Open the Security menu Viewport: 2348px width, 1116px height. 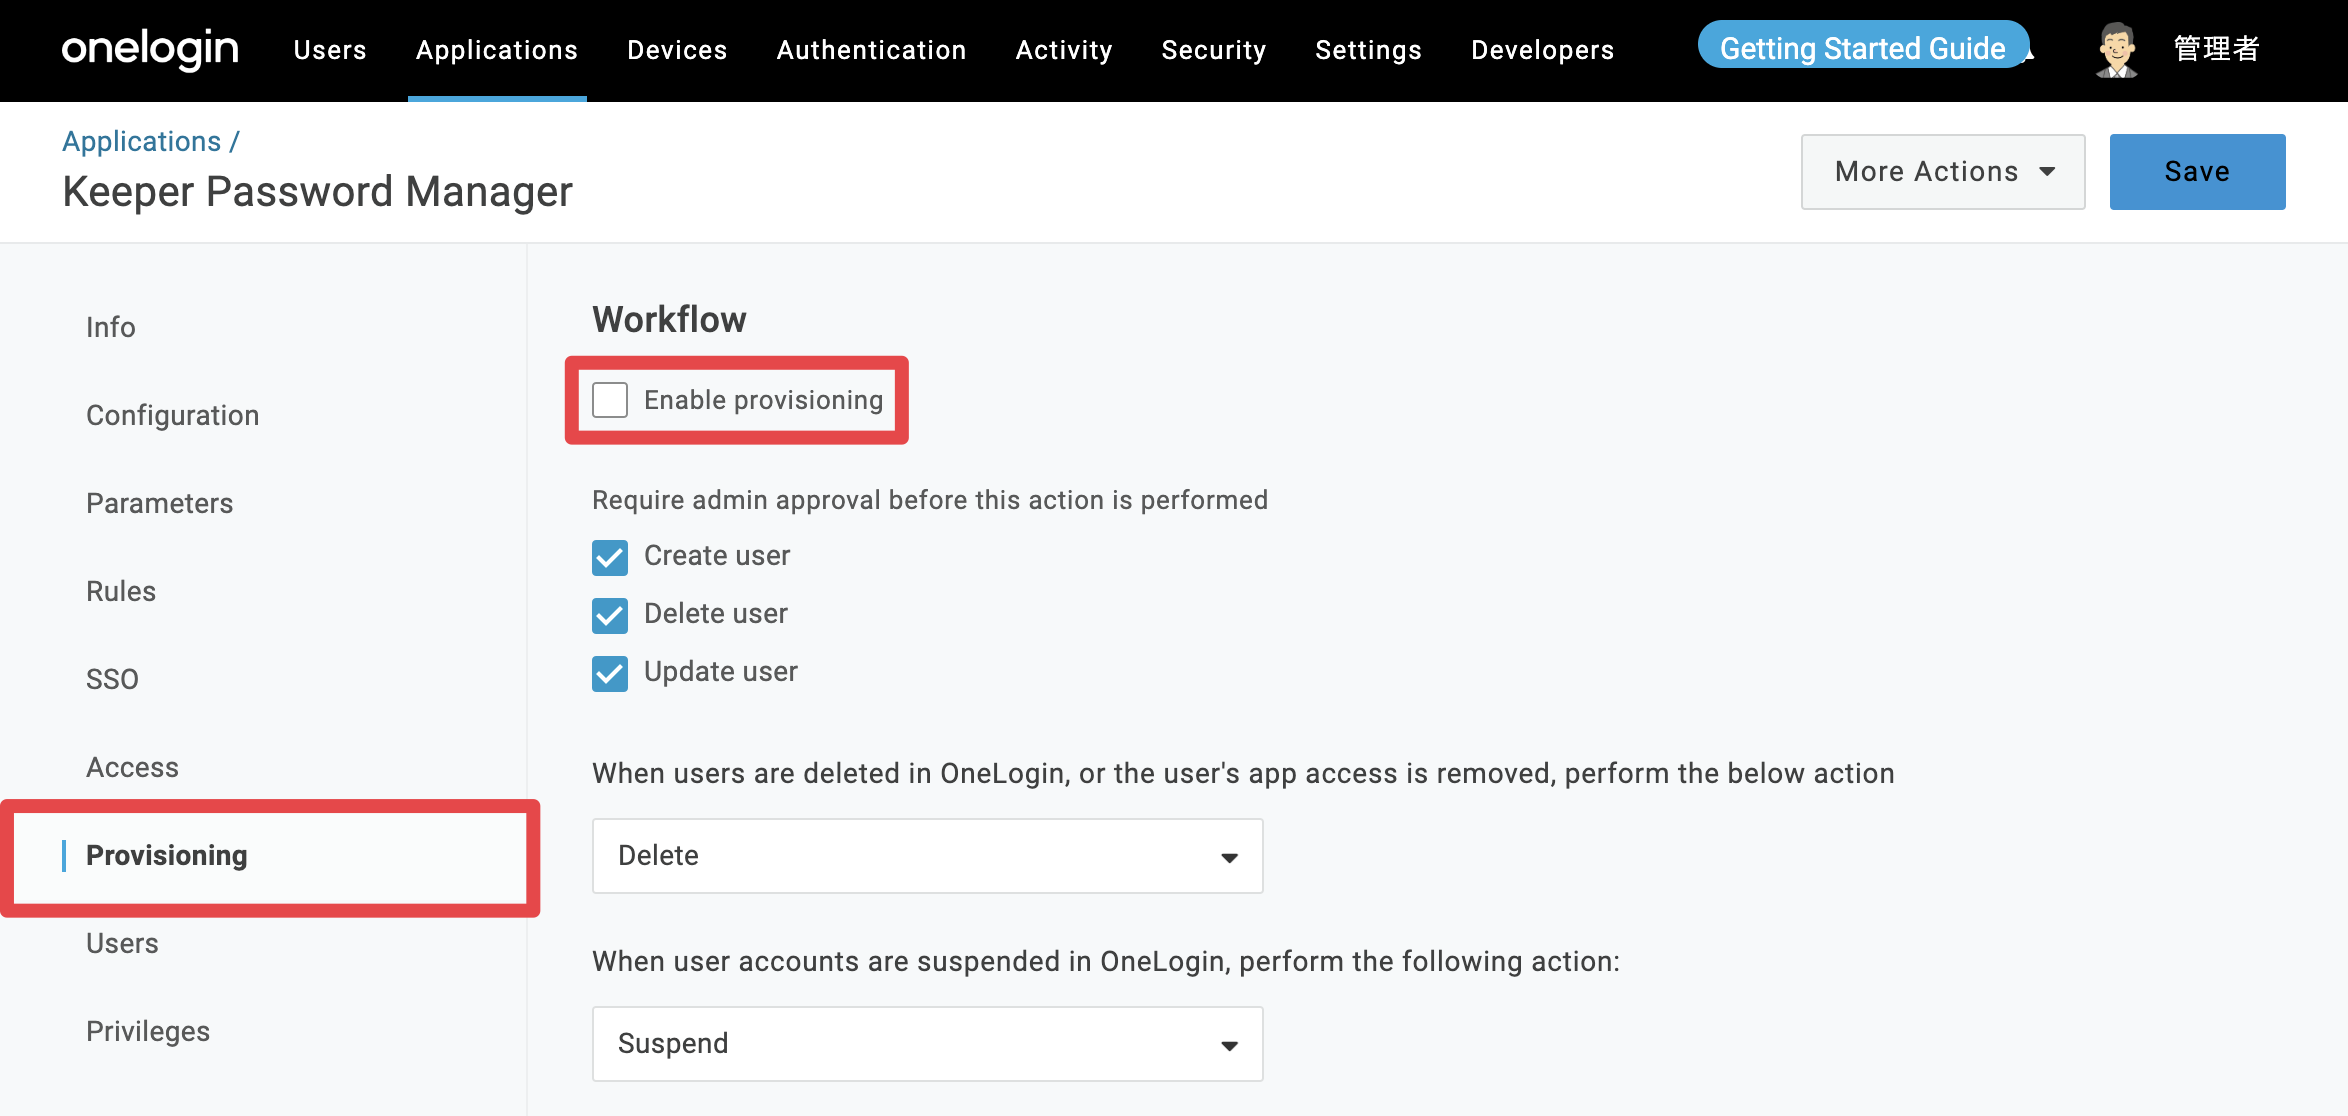click(x=1214, y=50)
